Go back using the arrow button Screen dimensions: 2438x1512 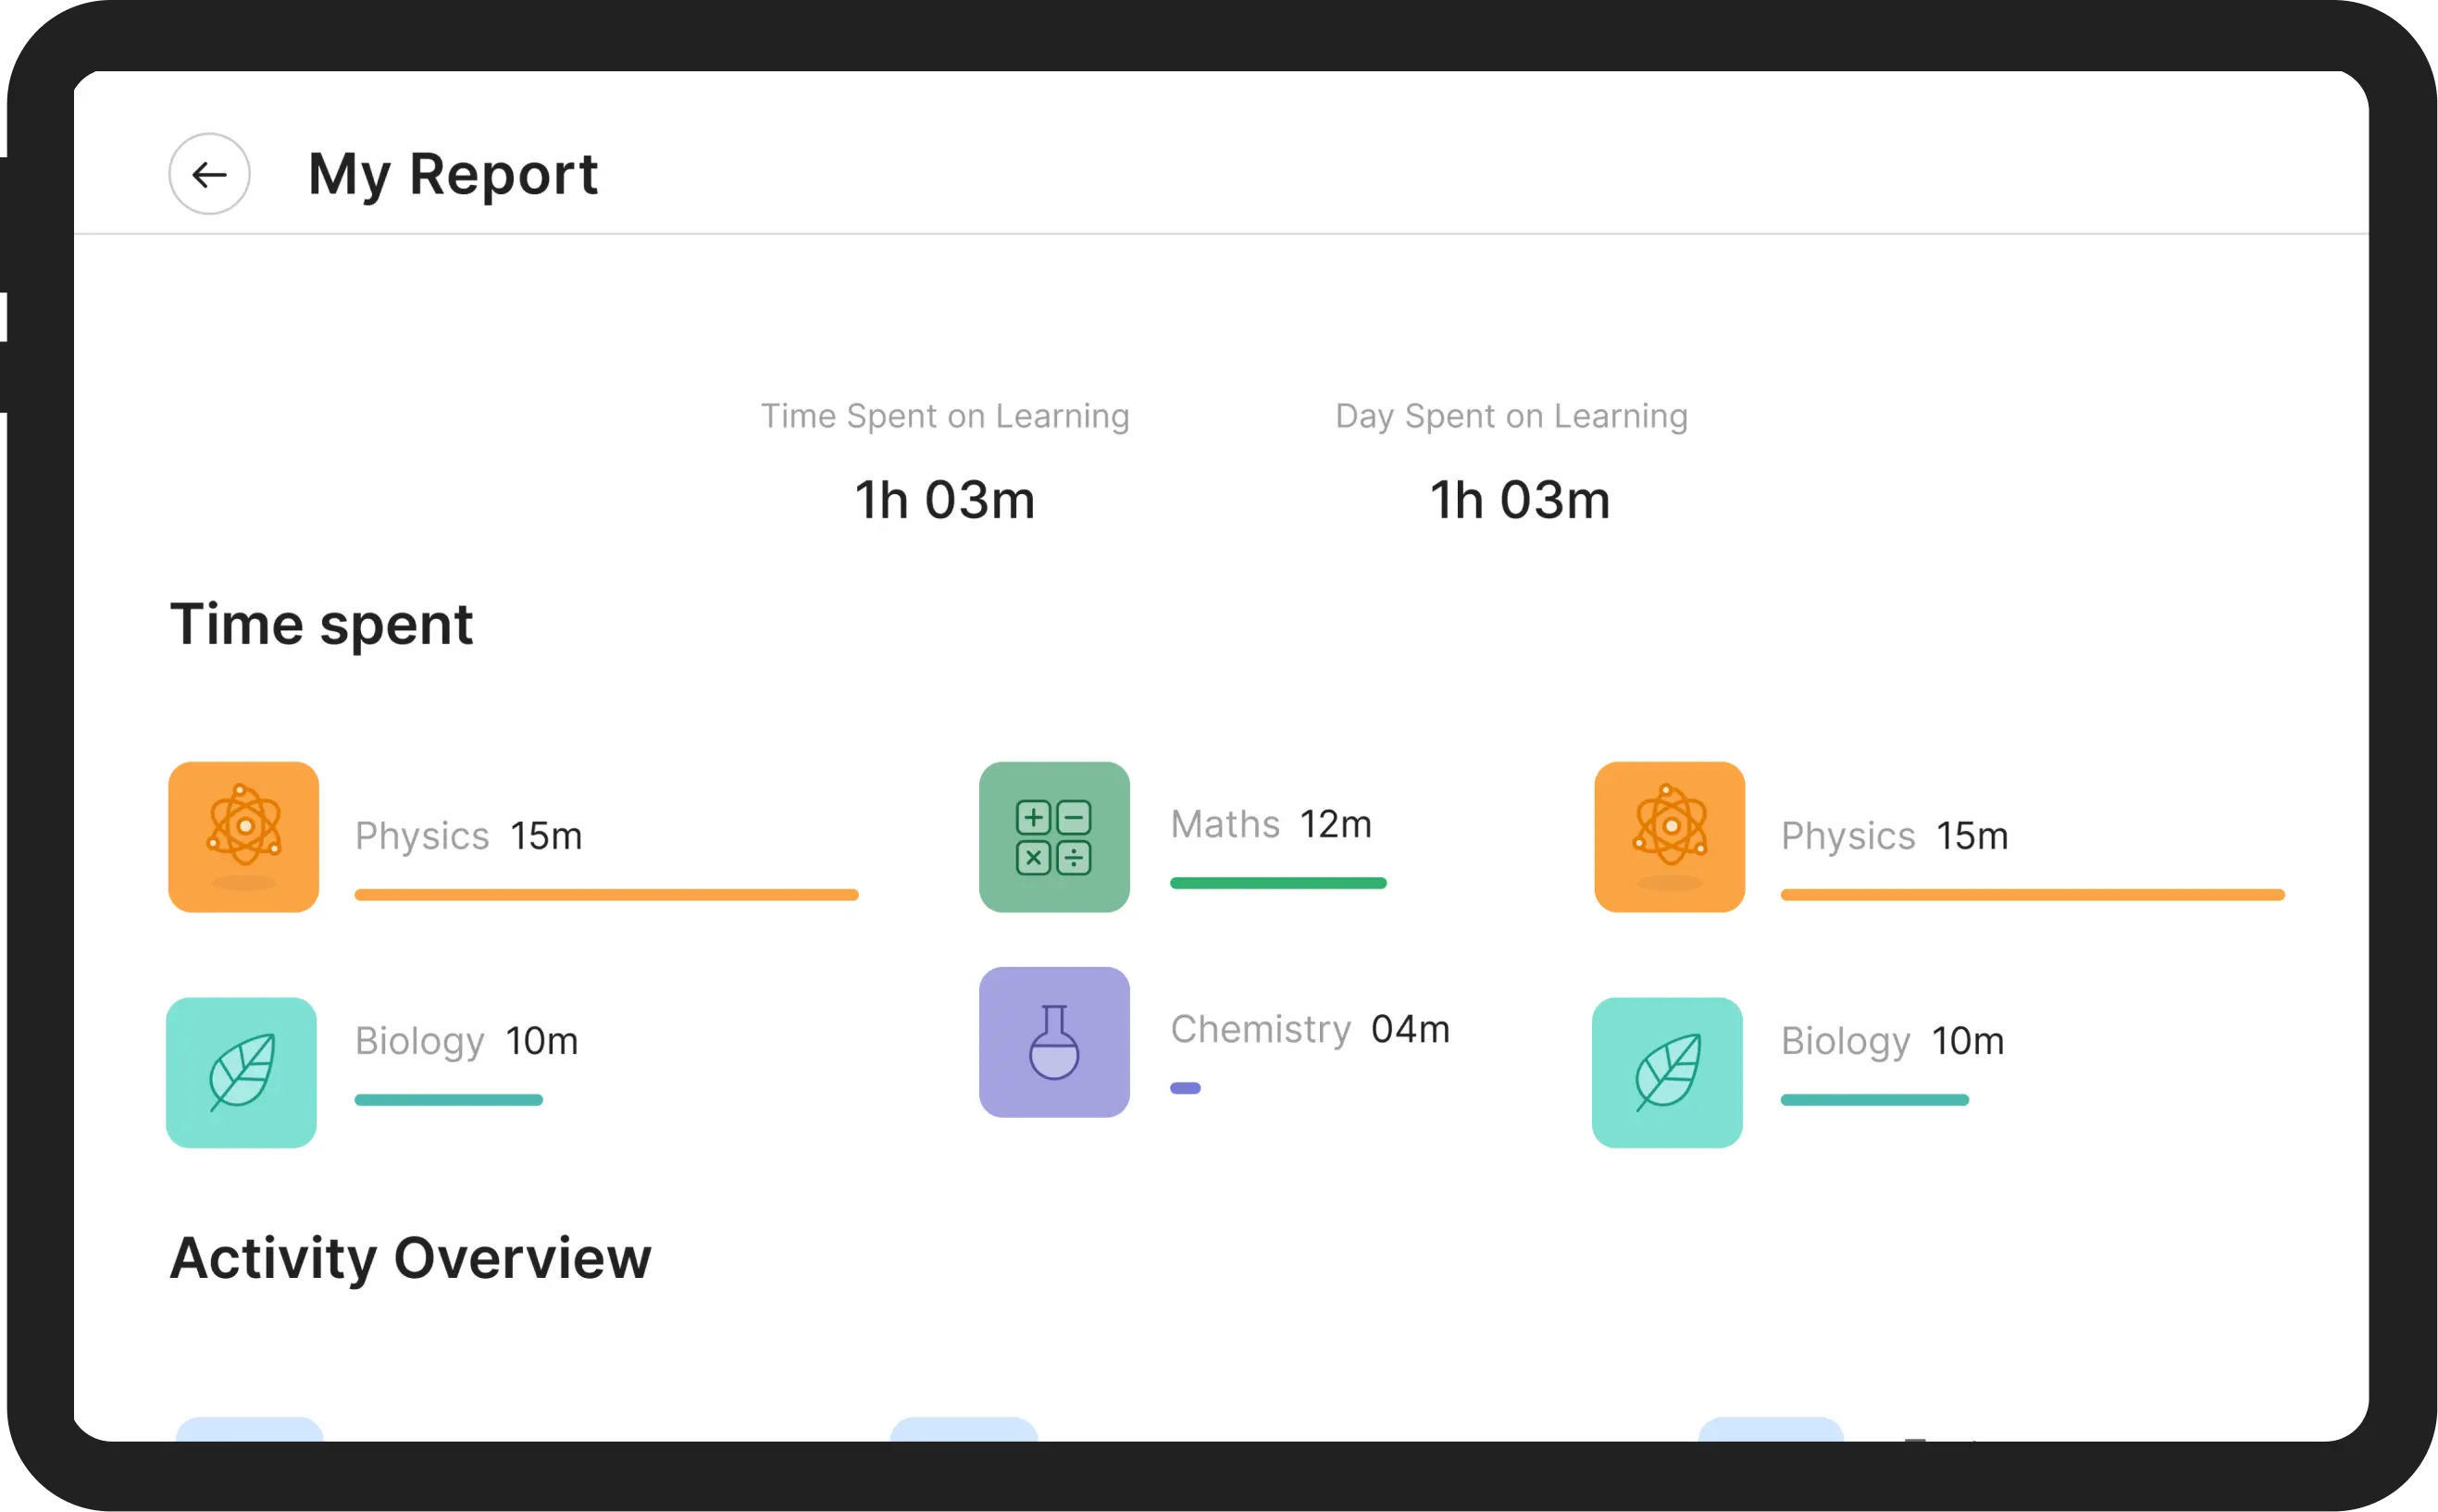(209, 174)
